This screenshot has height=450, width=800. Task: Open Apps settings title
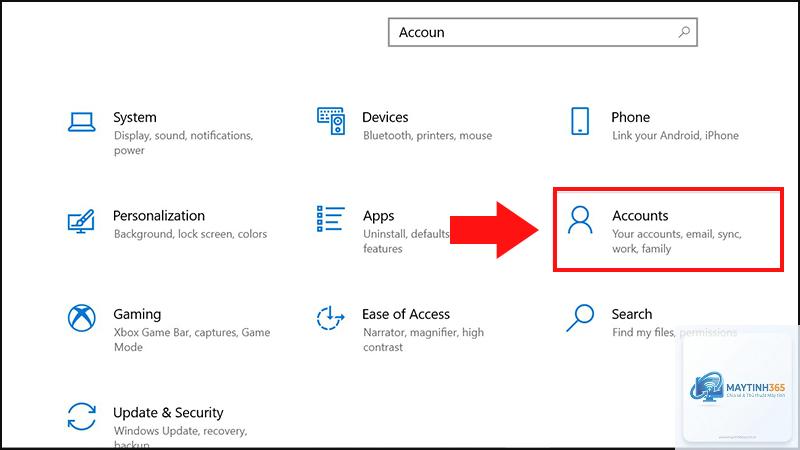click(379, 216)
